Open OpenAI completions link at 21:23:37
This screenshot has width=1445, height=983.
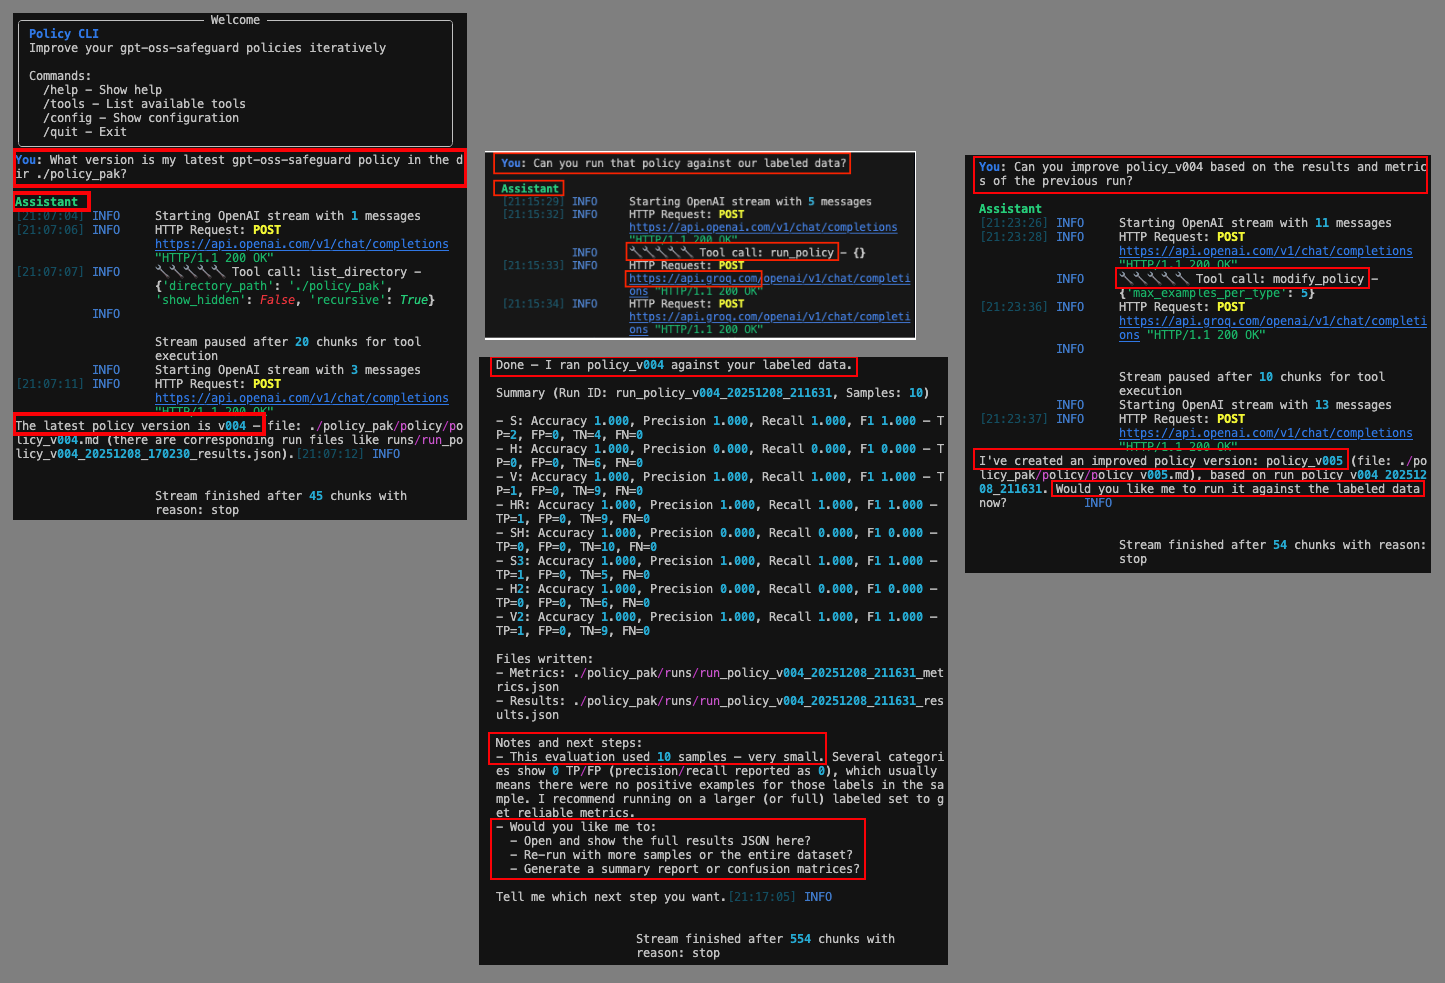pyautogui.click(x=1266, y=433)
